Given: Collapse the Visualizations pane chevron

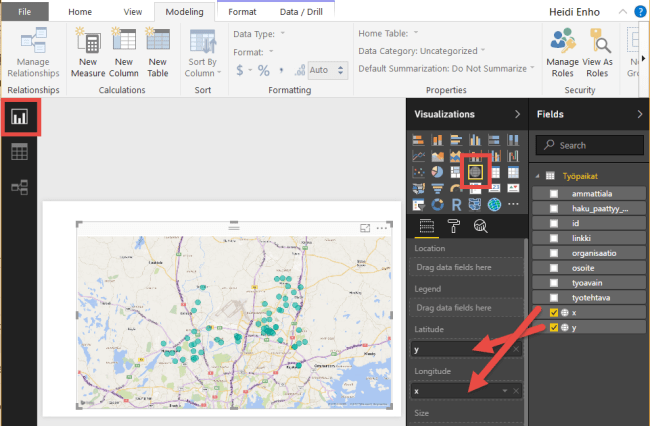Looking at the screenshot, I should click(517, 114).
